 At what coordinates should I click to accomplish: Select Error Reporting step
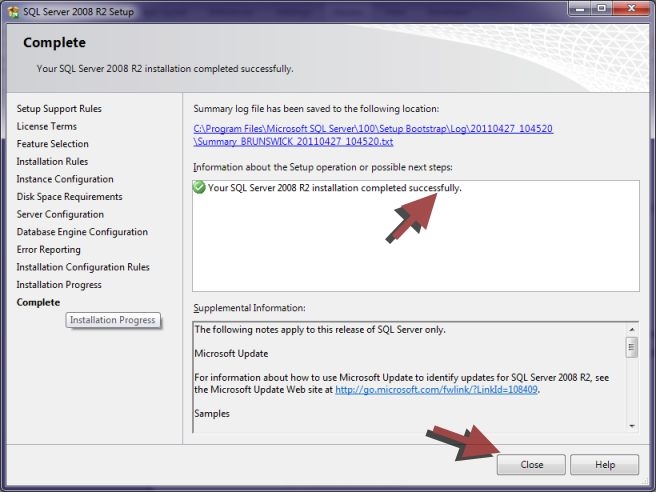[x=49, y=250]
